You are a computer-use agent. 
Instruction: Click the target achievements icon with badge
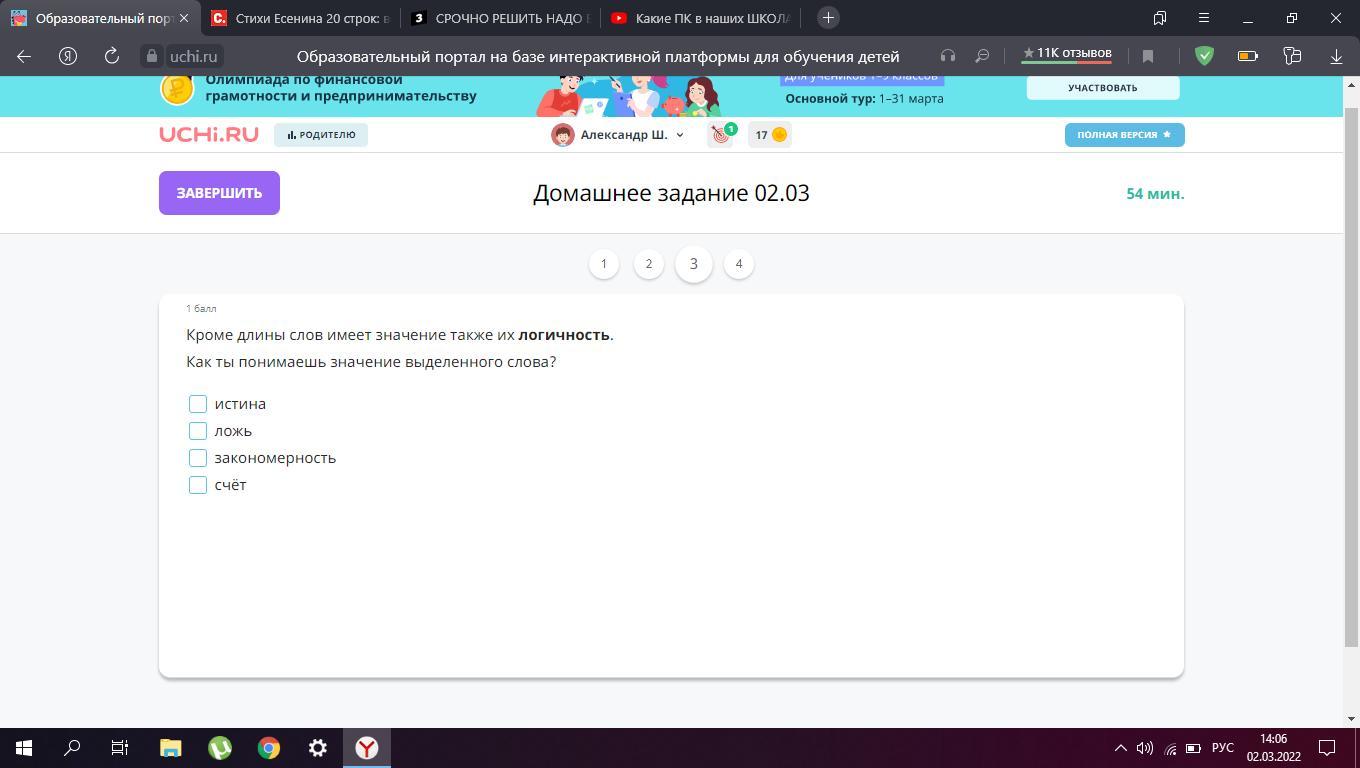[x=721, y=134]
